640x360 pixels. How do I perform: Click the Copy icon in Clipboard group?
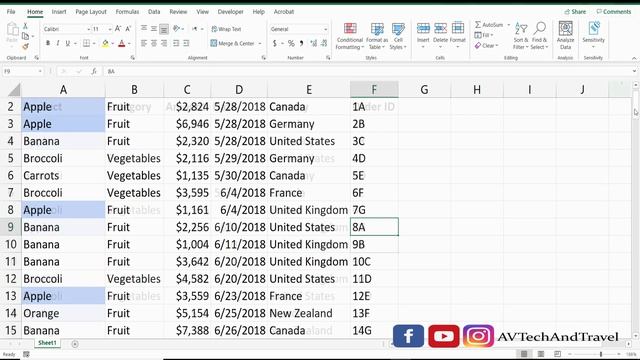point(25,37)
